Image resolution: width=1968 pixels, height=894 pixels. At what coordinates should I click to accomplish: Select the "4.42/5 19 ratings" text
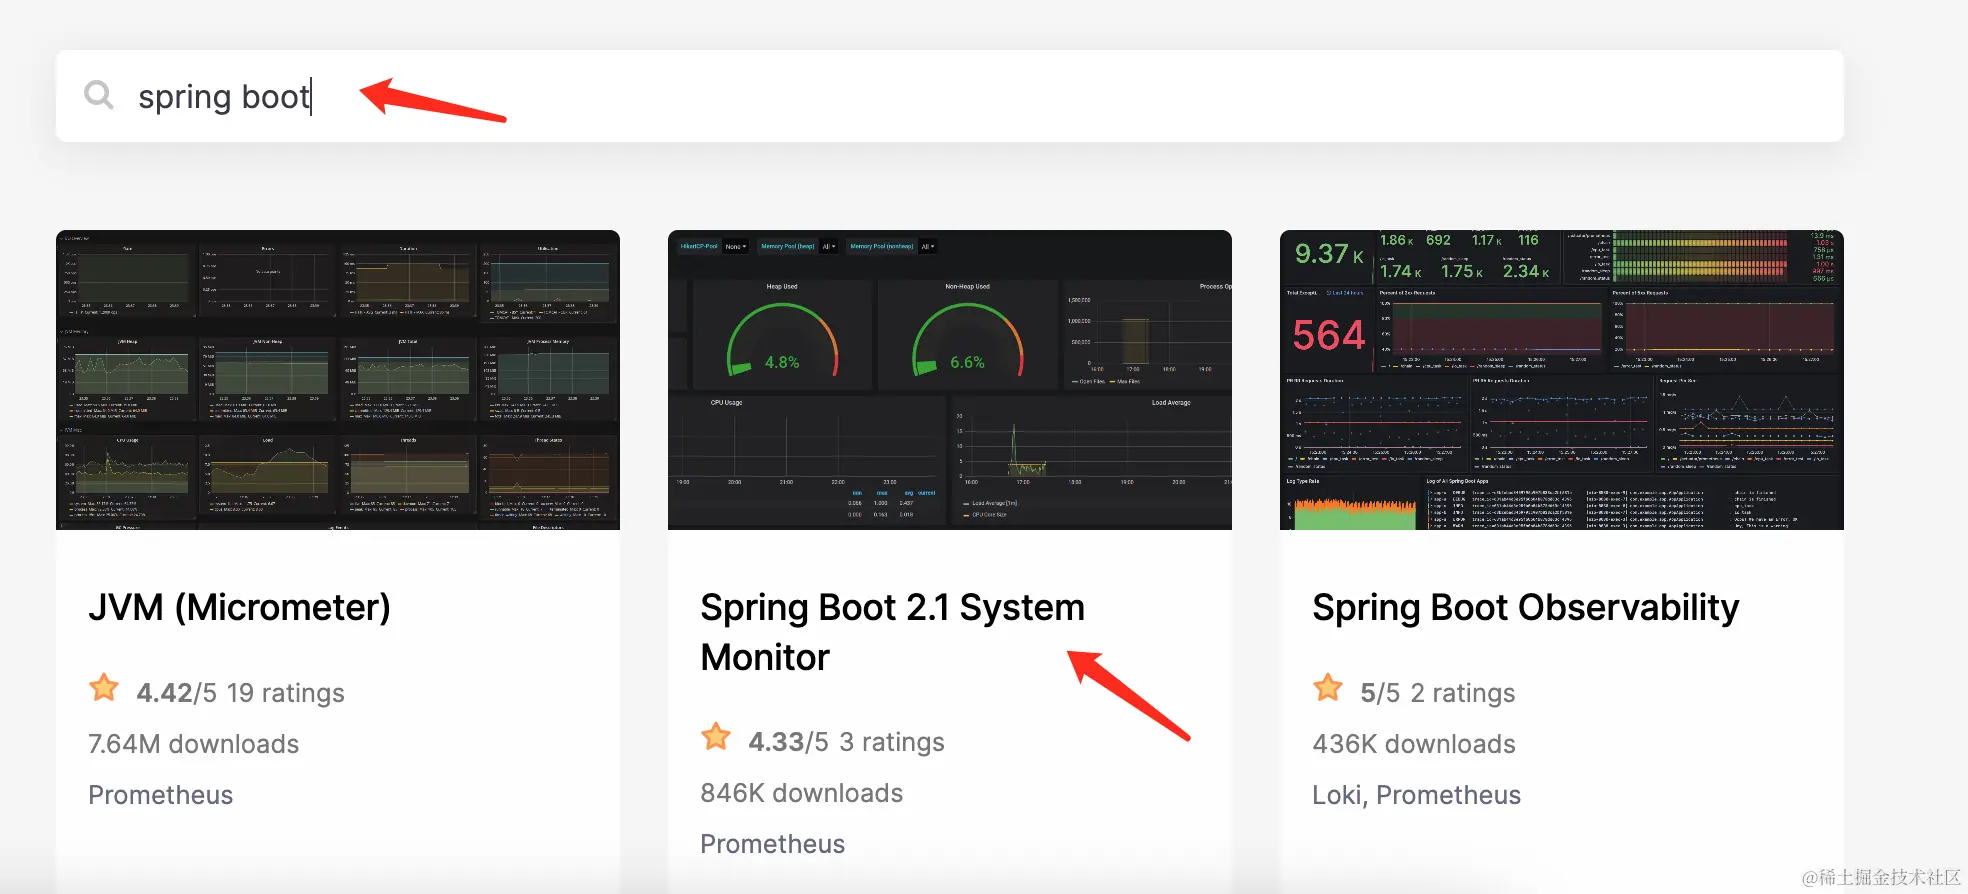point(240,693)
